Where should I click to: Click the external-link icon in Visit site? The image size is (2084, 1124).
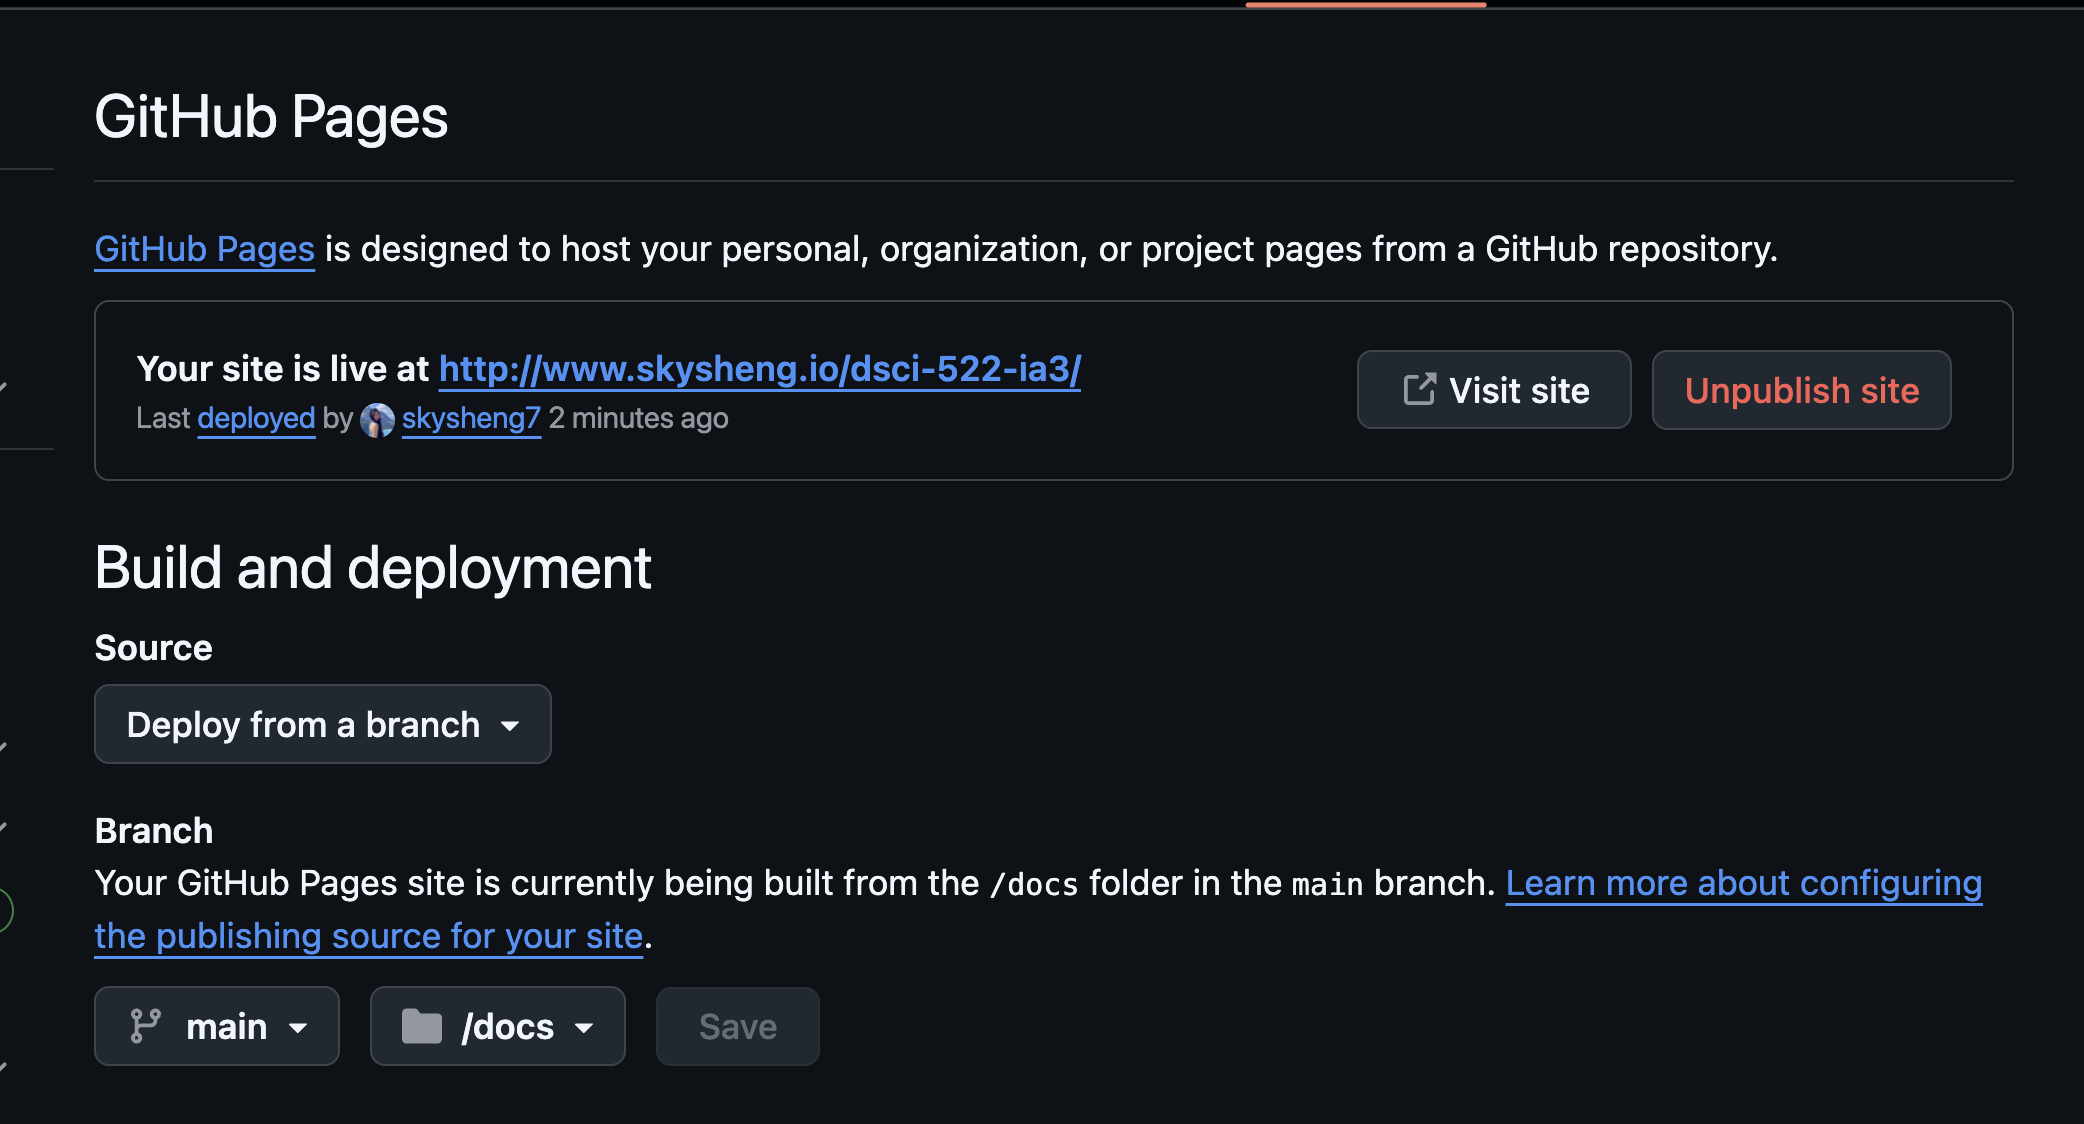[x=1419, y=389]
